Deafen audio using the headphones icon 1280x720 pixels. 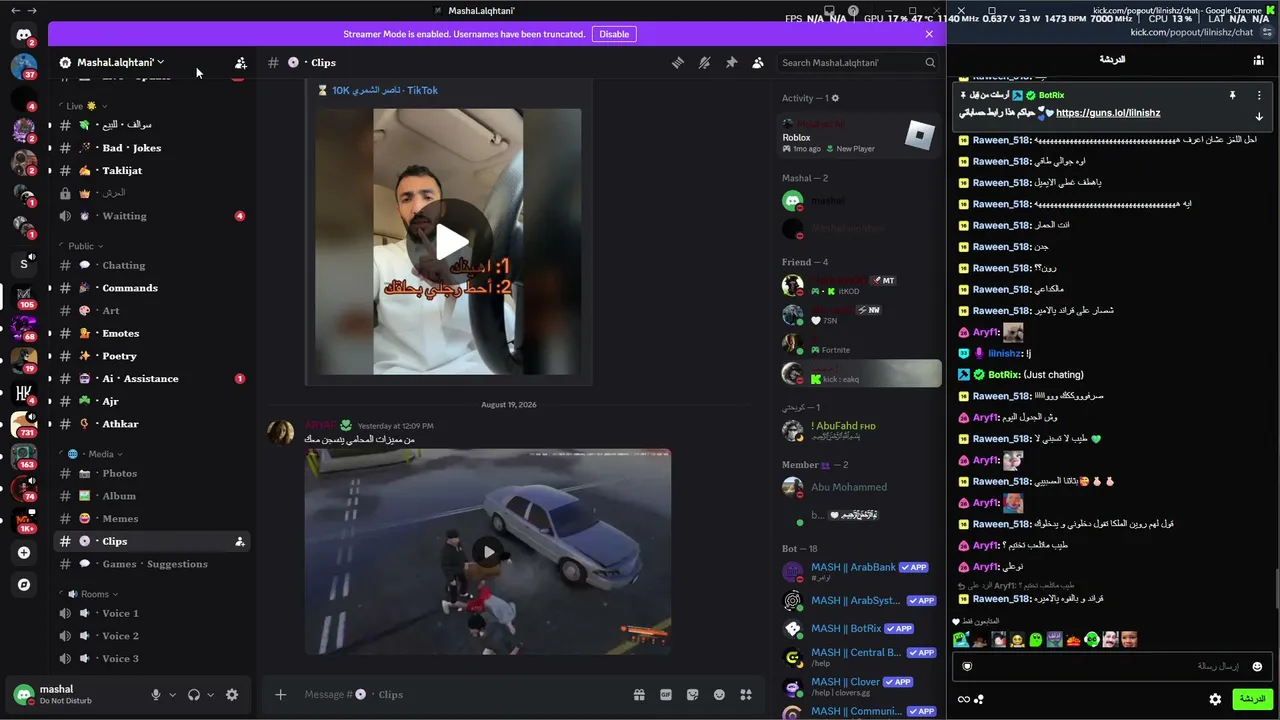(x=194, y=695)
